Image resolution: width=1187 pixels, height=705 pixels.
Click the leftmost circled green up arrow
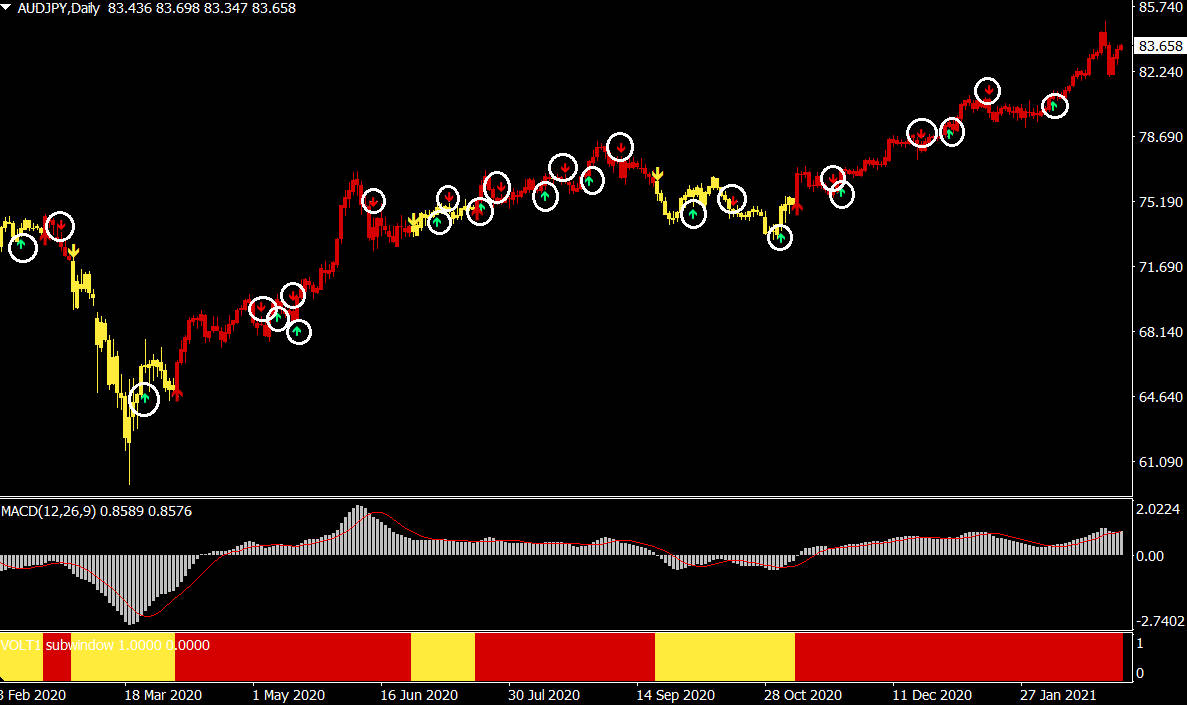click(x=22, y=247)
